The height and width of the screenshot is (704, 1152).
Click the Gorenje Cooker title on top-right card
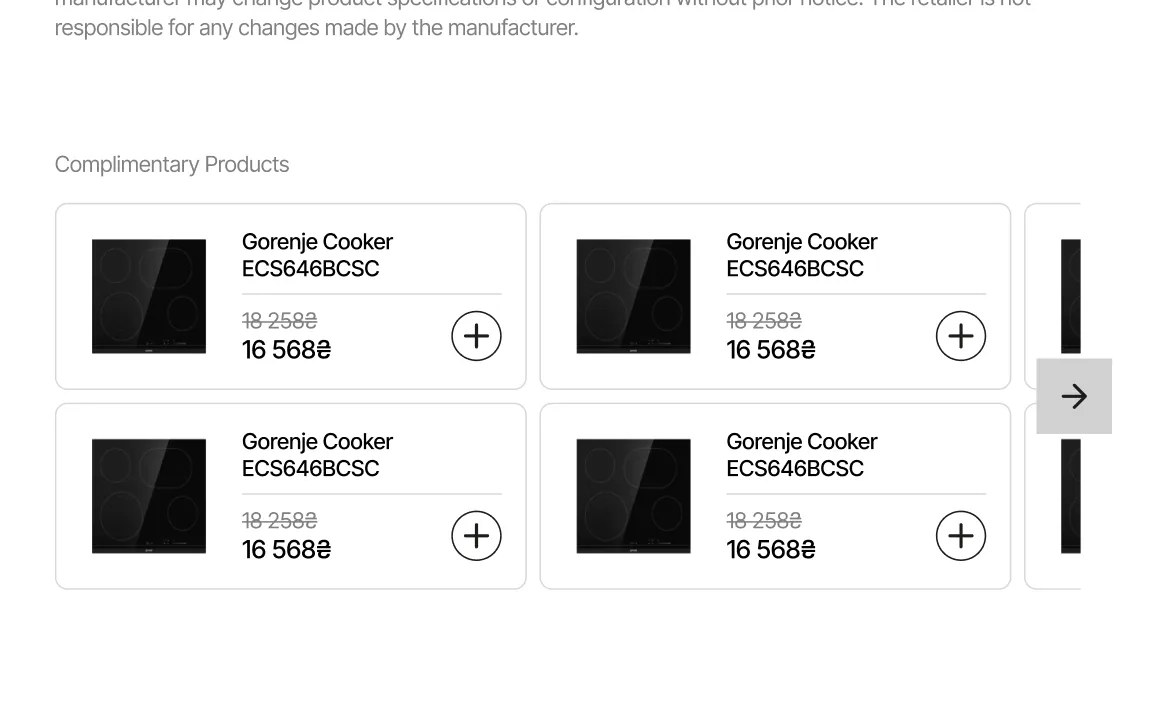(x=801, y=255)
